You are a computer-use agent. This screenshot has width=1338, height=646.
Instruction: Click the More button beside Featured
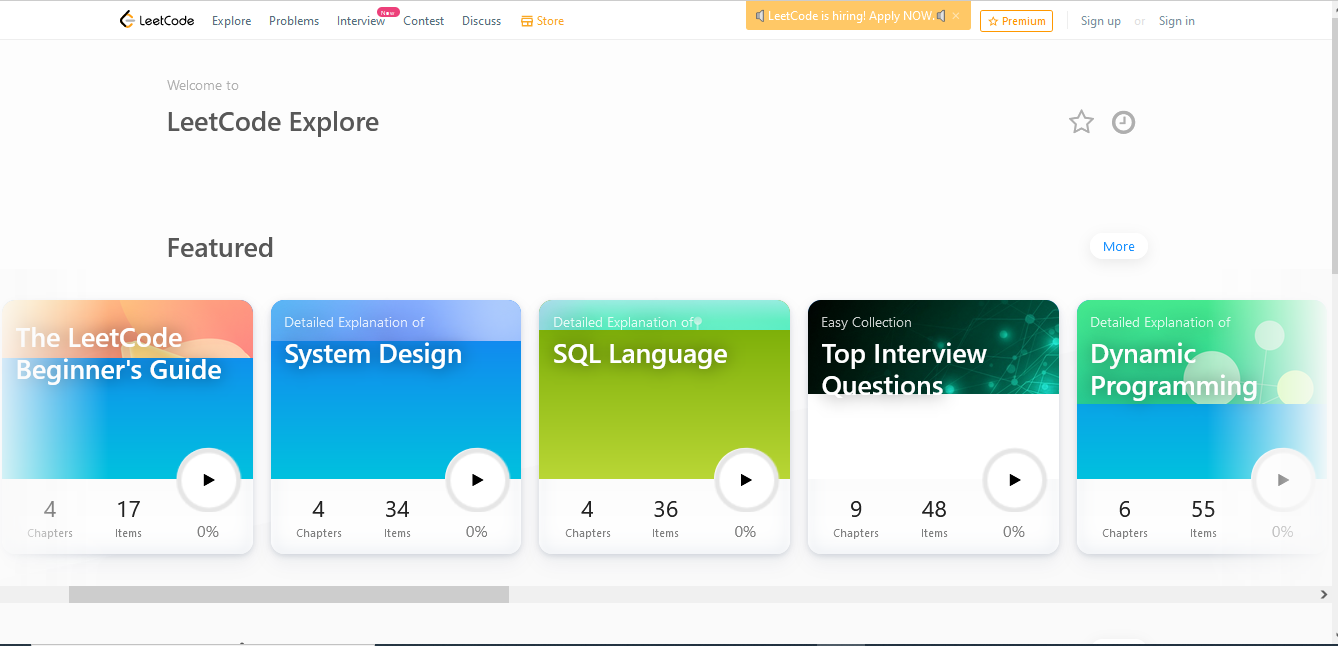coord(1119,246)
